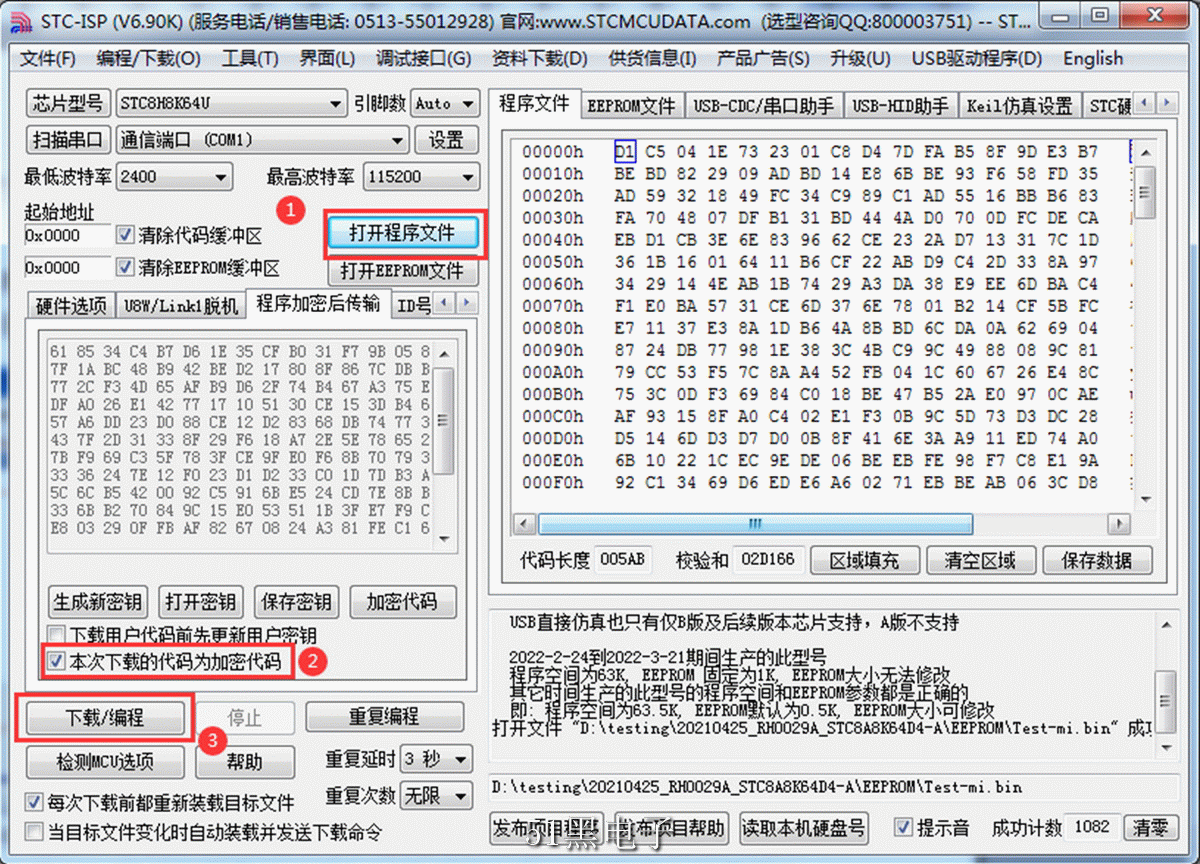
Task: Switch to the EEPROM文件 tab
Action: point(631,105)
